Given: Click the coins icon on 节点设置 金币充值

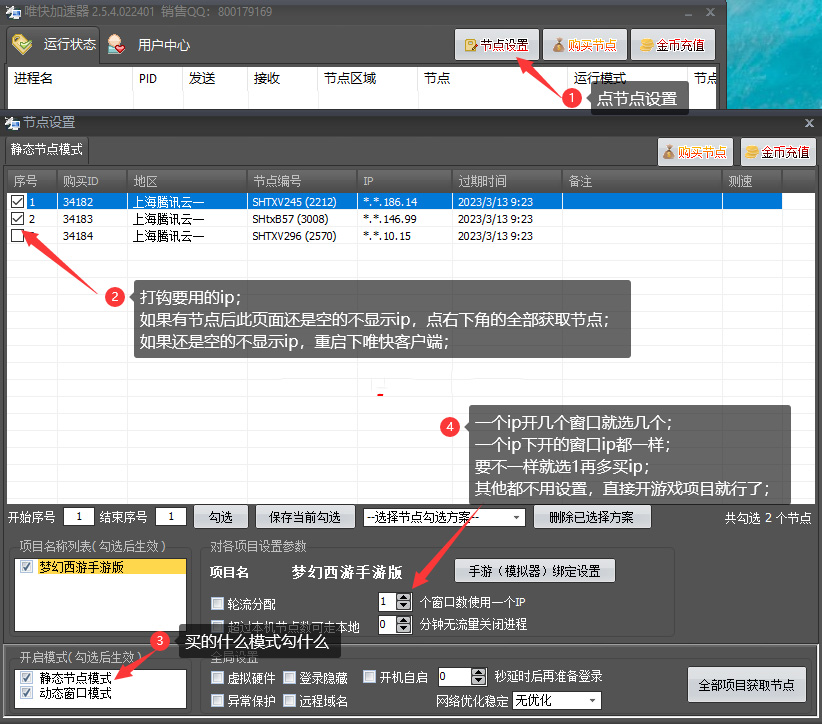Looking at the screenshot, I should (x=752, y=152).
